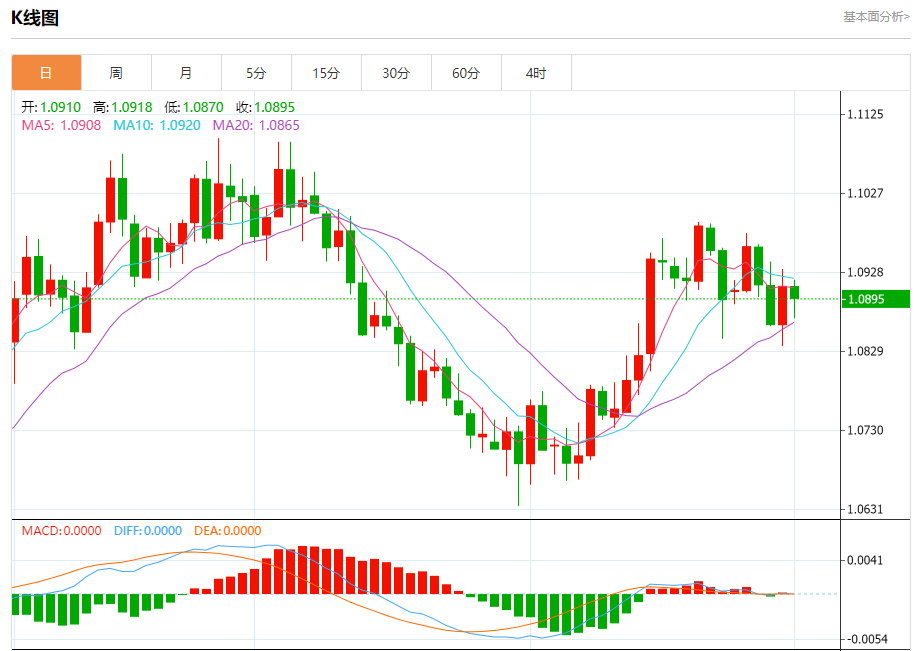
Task: Click the MA10: 1.0920 label
Action: coord(157,125)
